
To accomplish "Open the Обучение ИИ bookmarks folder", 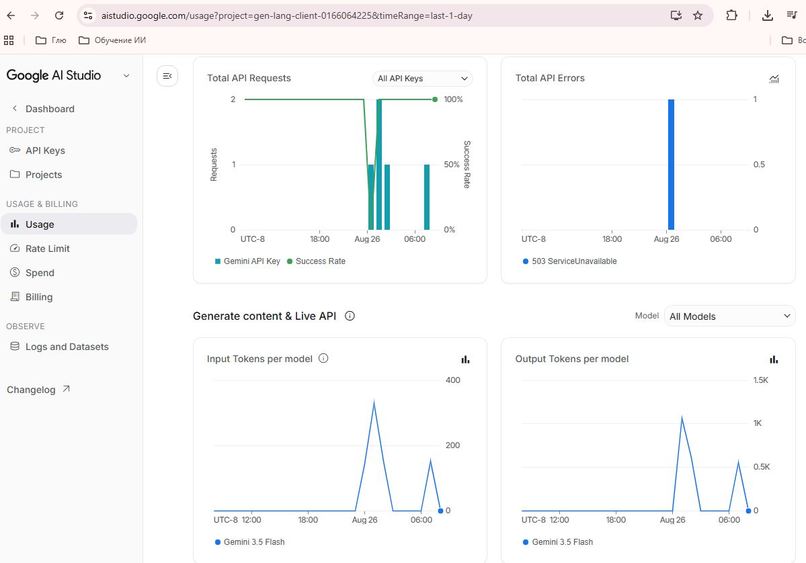I will tap(112, 40).
